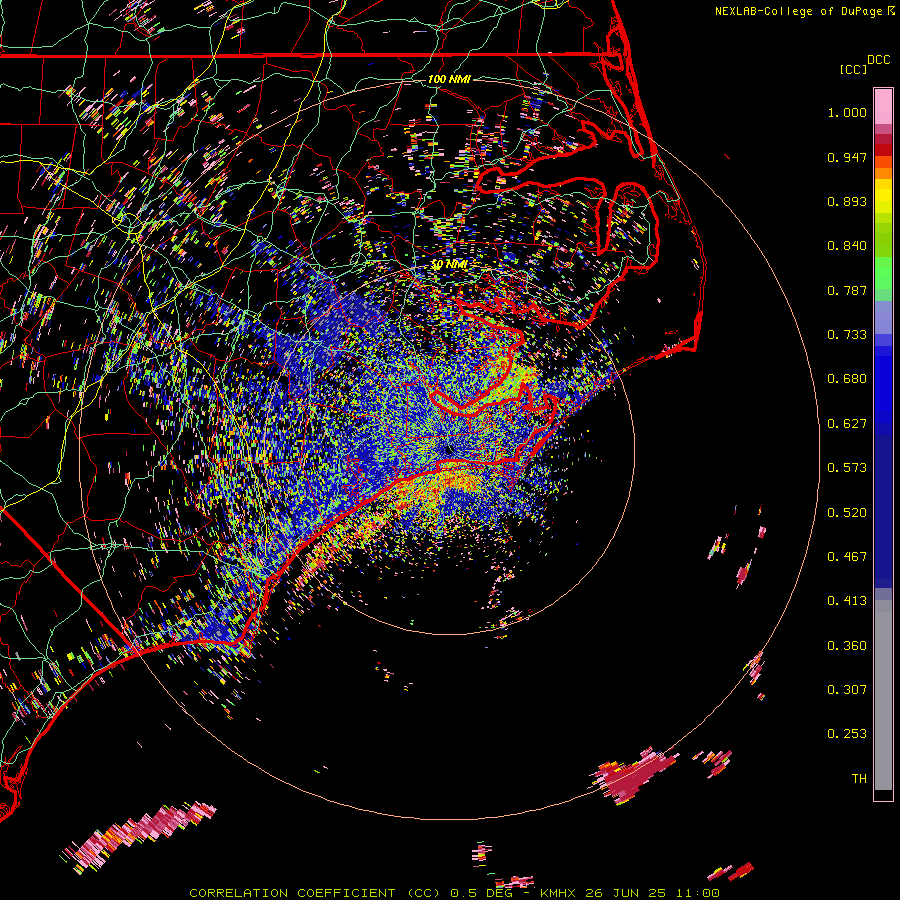This screenshot has height=900, width=900.
Task: Select the 0.360 scale value
Action: [x=847, y=646]
